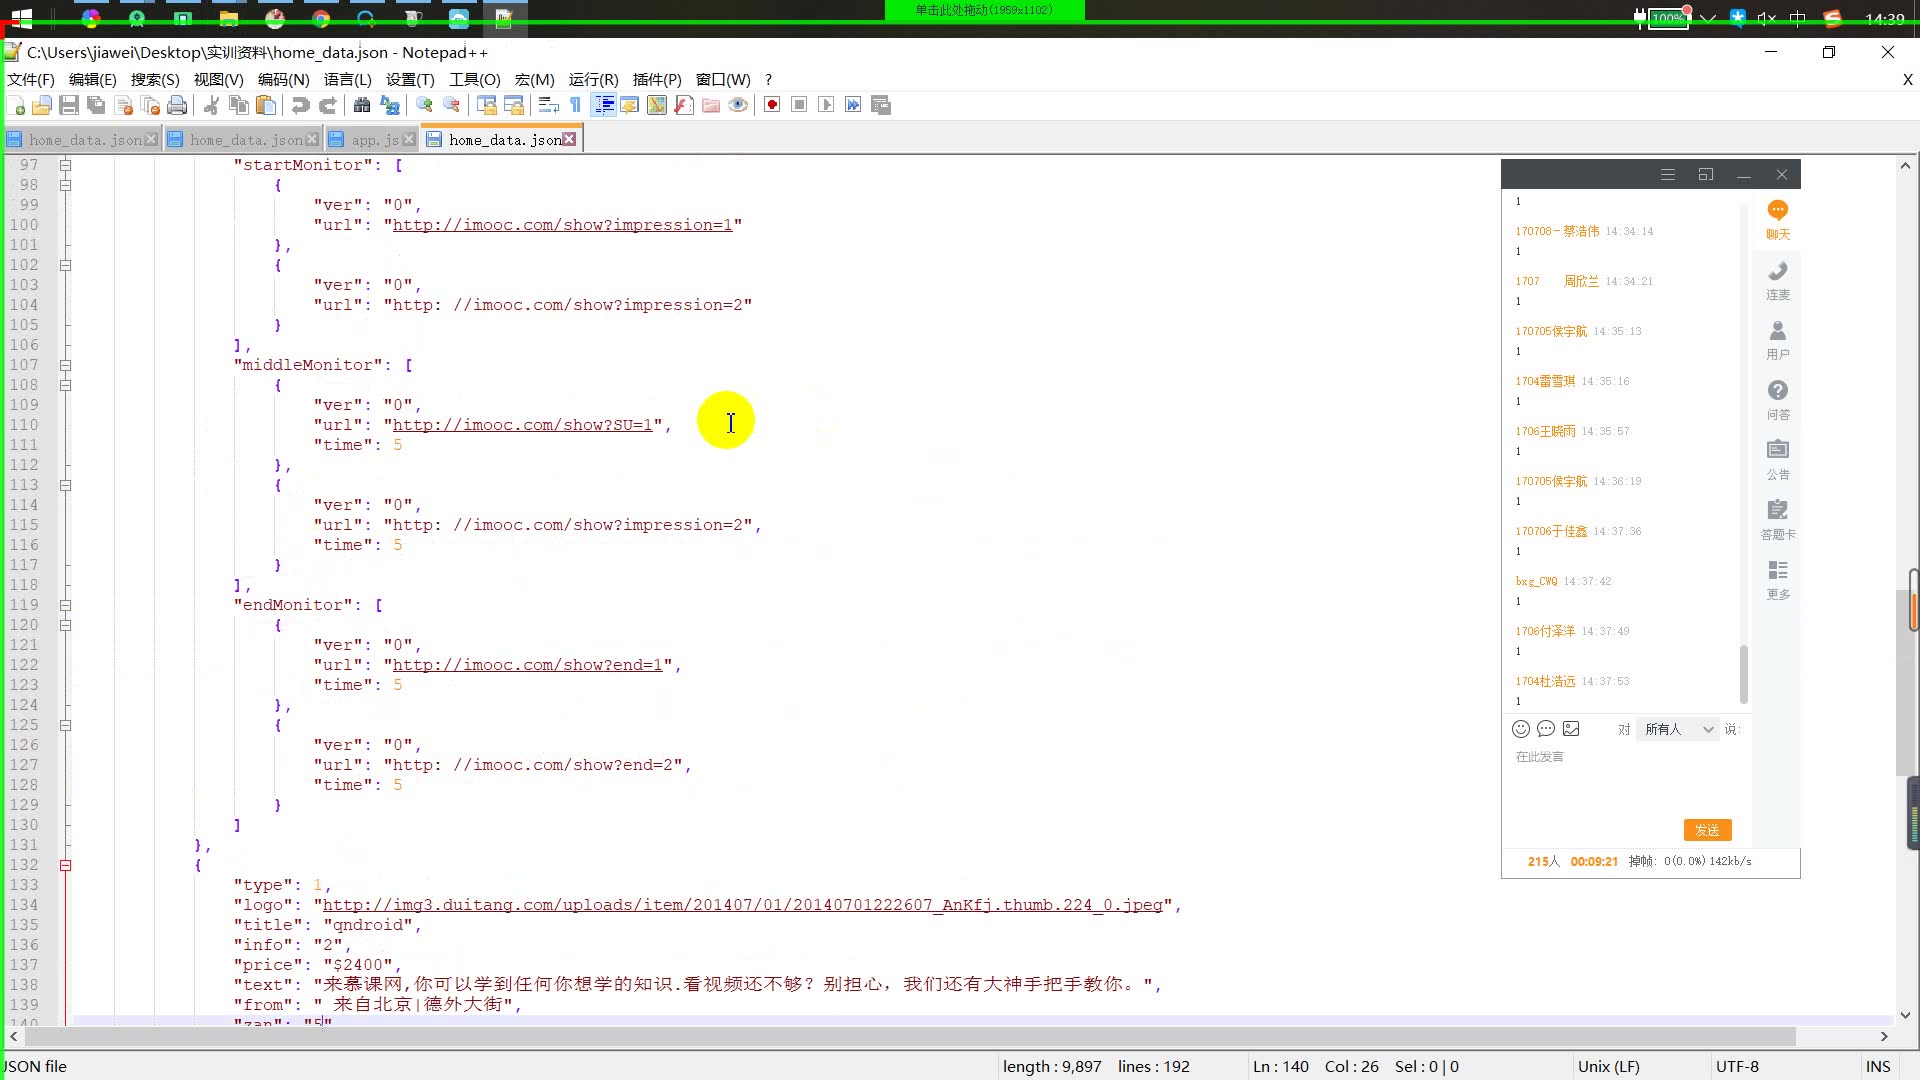
Task: Click the emoji smiley icon in chat
Action: [x=1521, y=729]
